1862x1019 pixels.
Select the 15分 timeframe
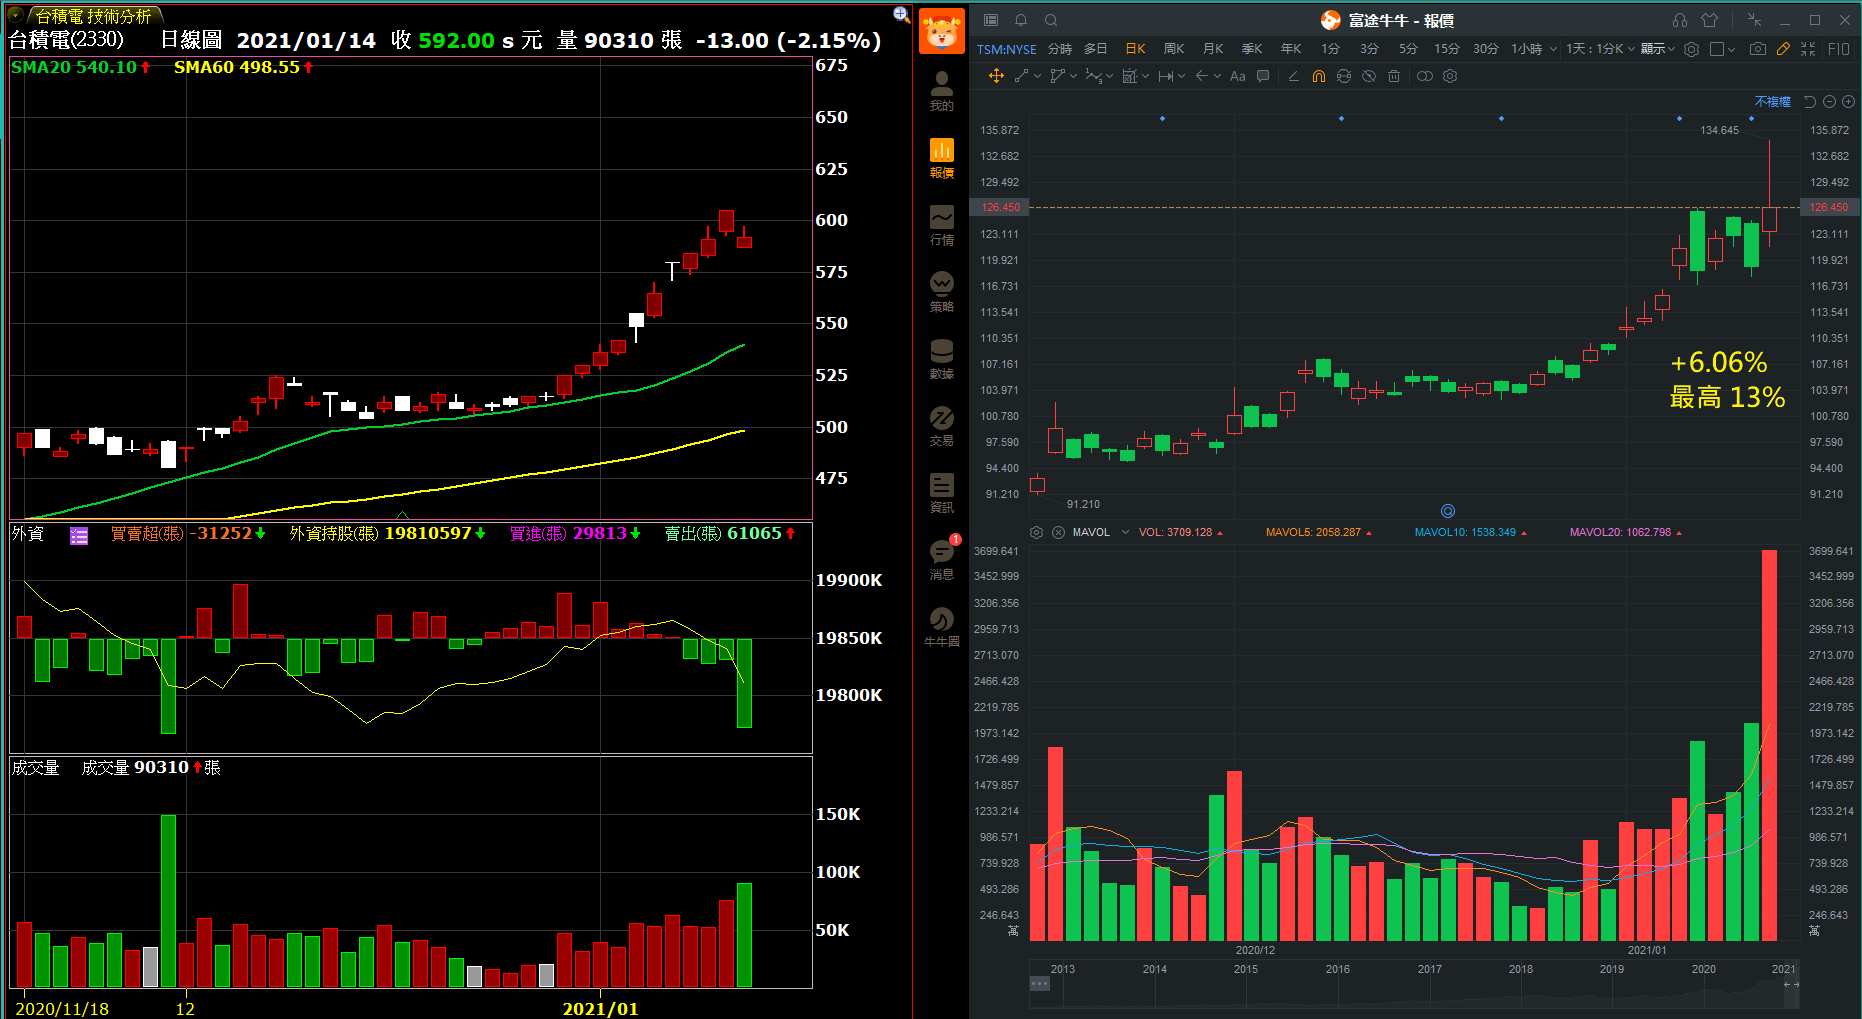click(x=1446, y=49)
